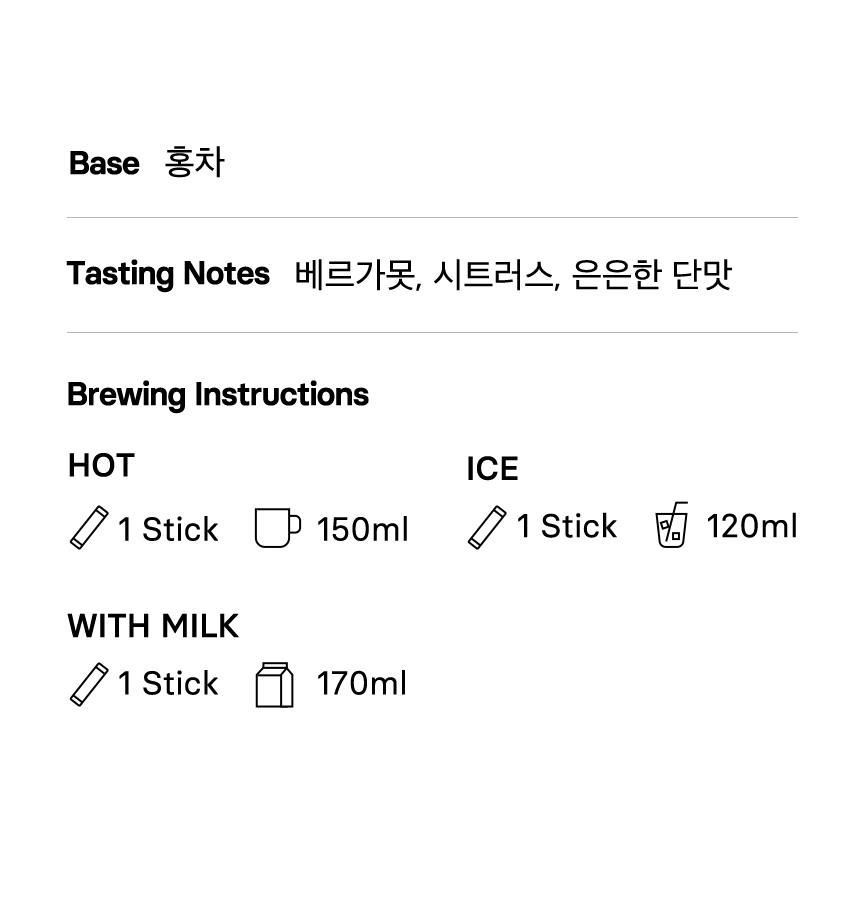Click the 150ml amount text
Screen dimensions: 860x913
[362, 529]
